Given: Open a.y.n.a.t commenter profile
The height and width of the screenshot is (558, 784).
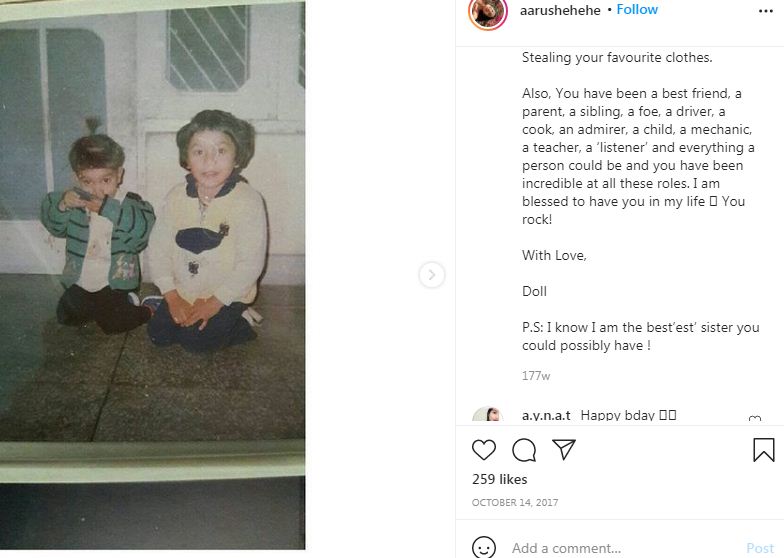Looking at the screenshot, I should 546,416.
